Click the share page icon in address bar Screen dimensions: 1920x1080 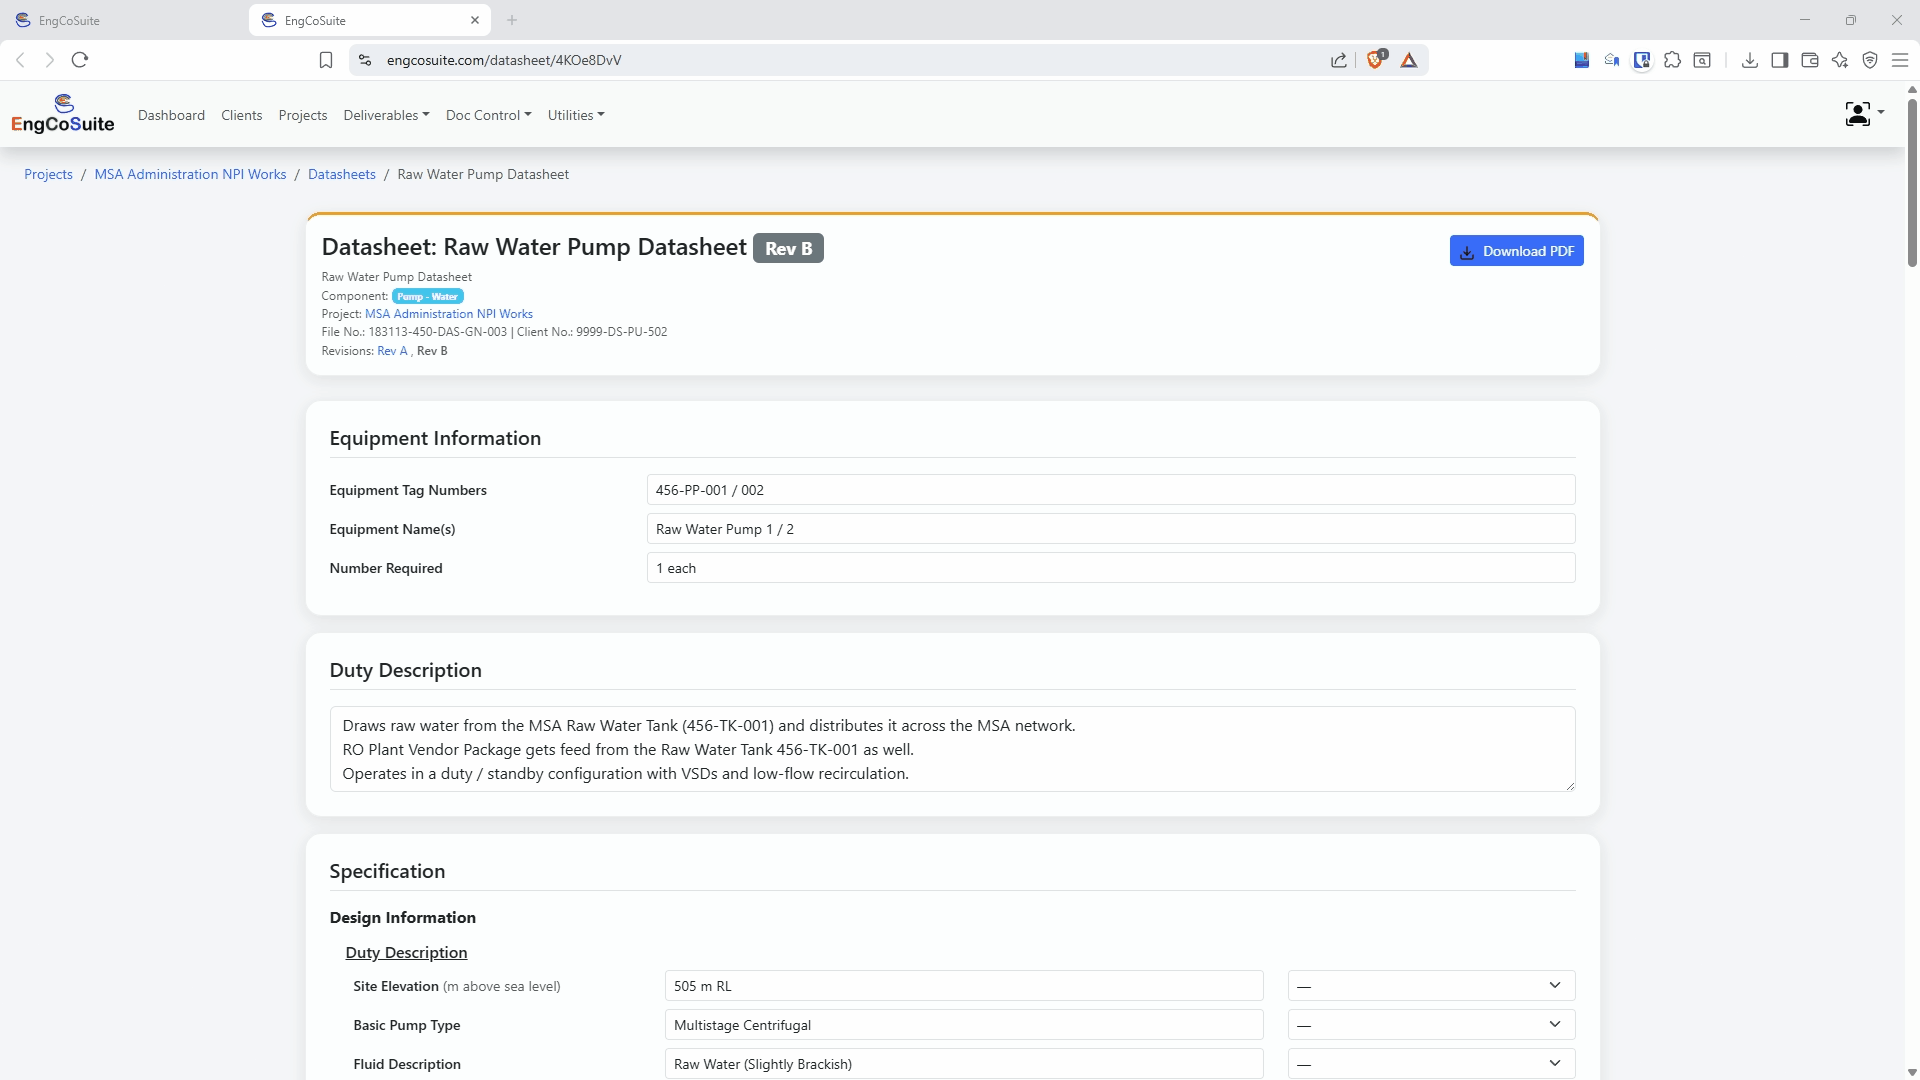(x=1339, y=60)
